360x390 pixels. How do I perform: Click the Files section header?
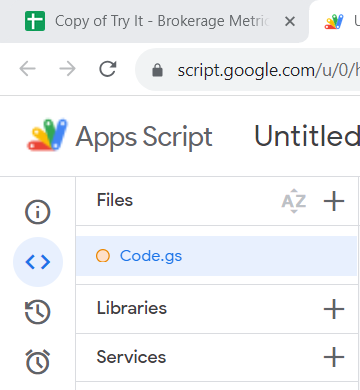click(115, 200)
